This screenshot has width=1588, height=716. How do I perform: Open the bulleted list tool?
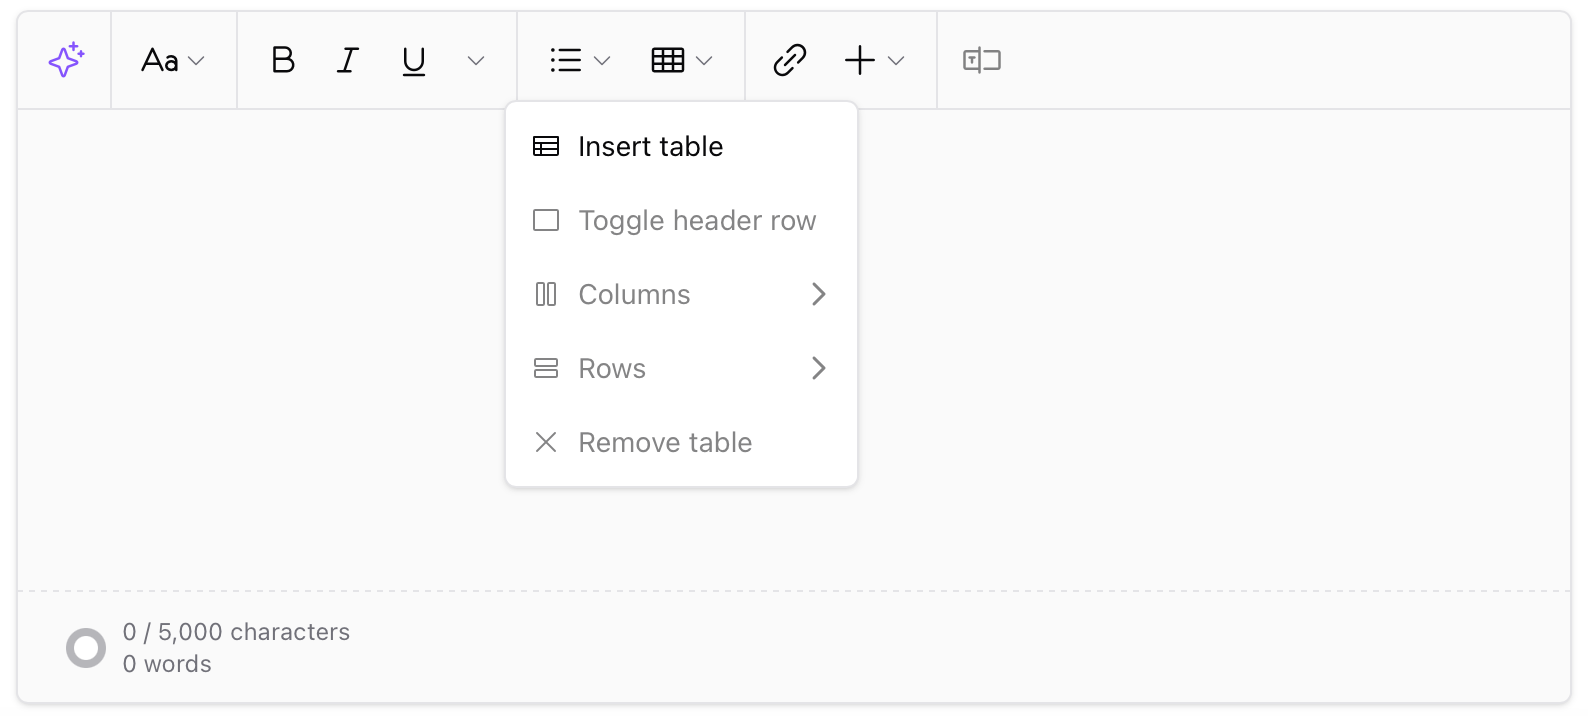(566, 60)
